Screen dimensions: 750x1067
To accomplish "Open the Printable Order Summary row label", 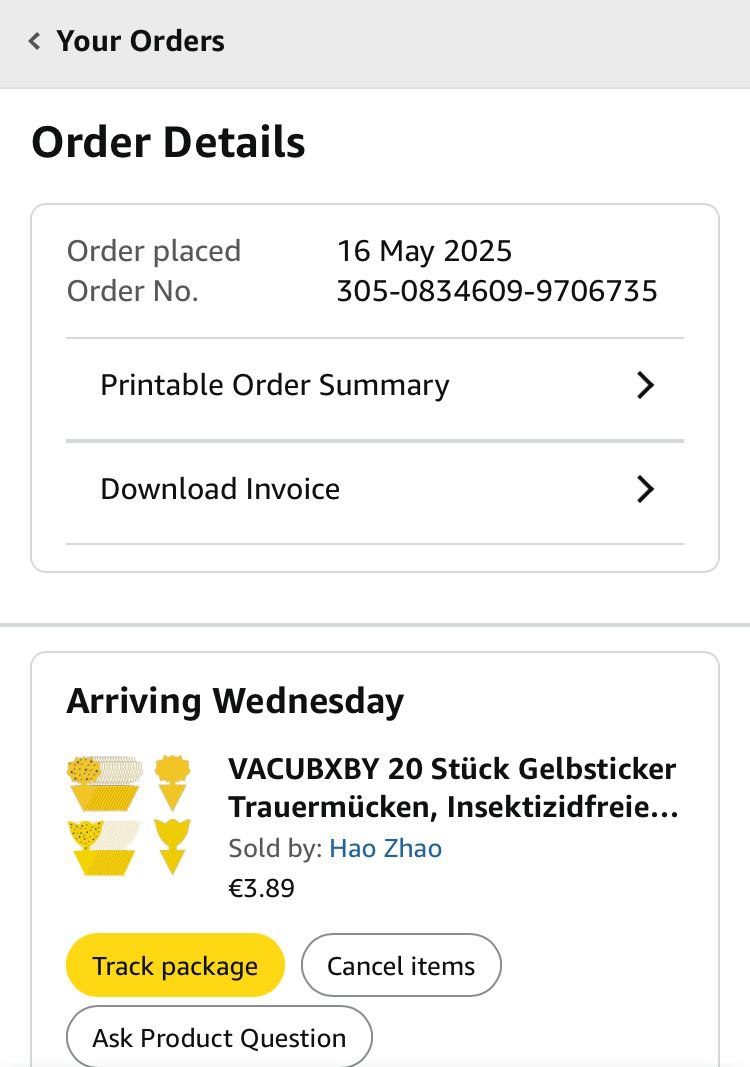I will click(274, 386).
